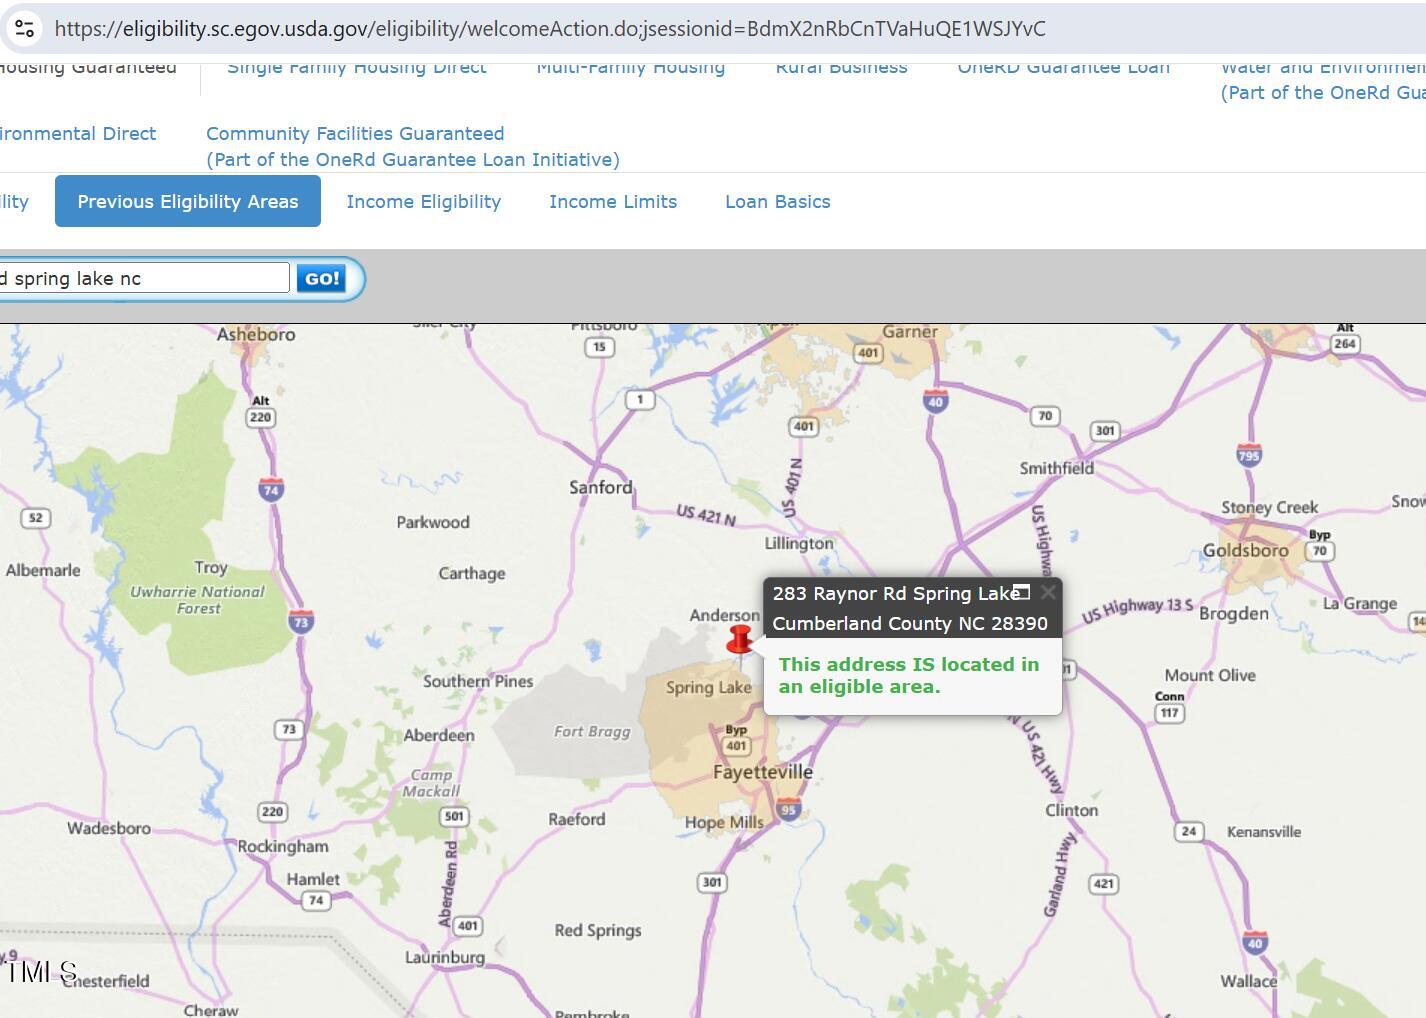This screenshot has width=1426, height=1018.
Task: Click the Carthage map label
Action: (x=472, y=573)
